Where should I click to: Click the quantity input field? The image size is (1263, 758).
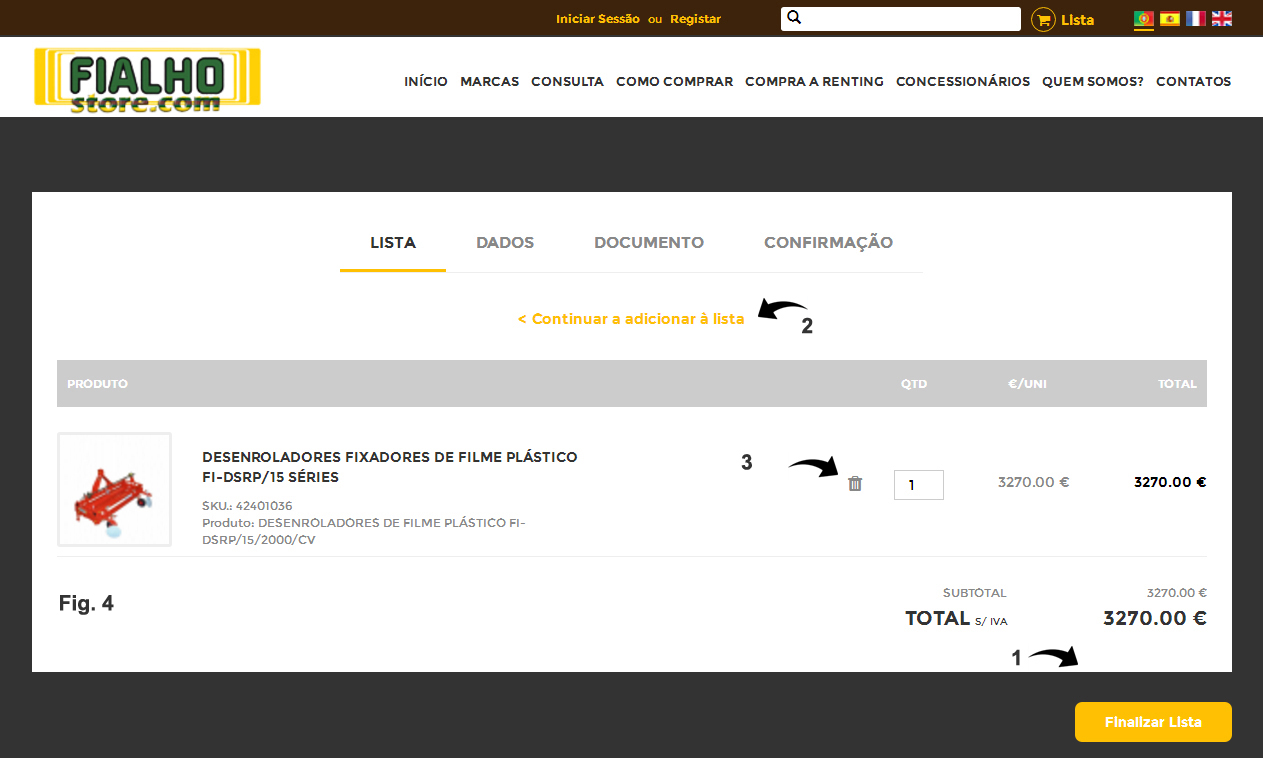[x=918, y=485]
